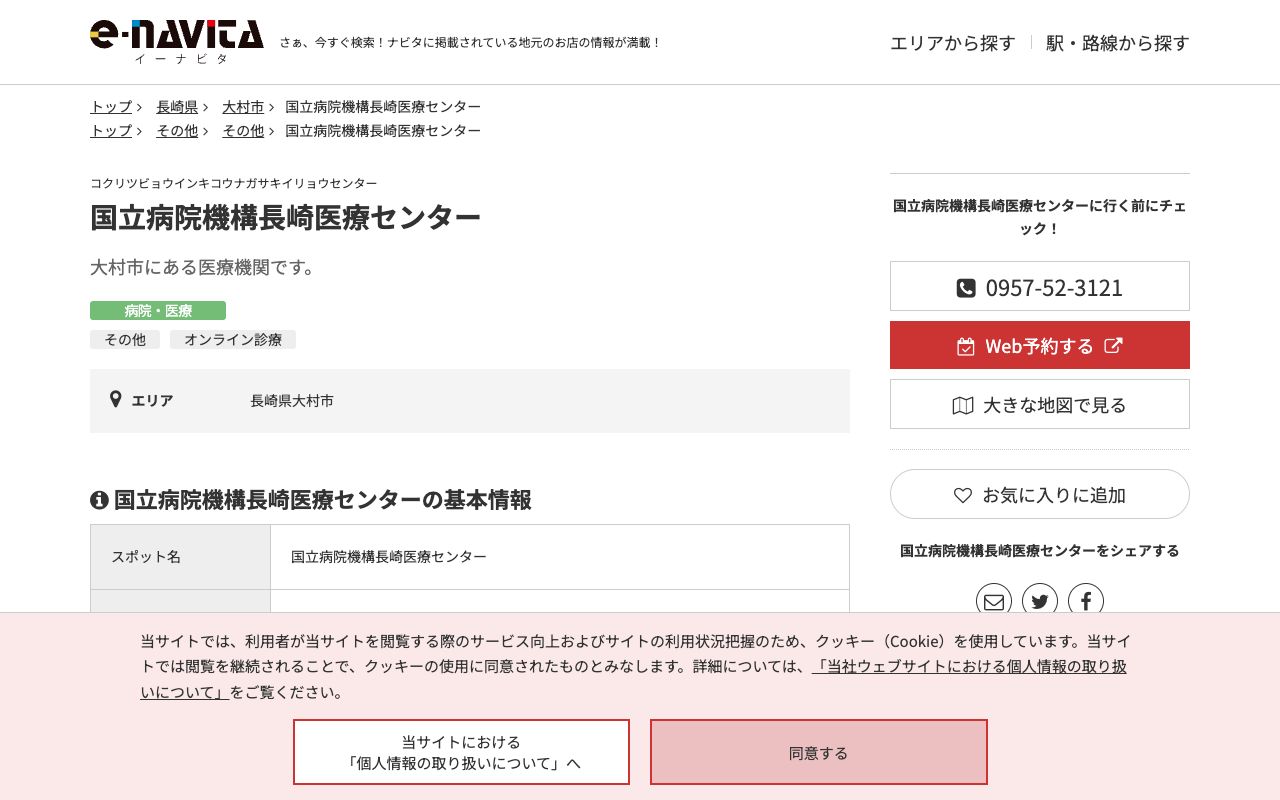
Task: Share via the Twitter bird icon
Action: pos(1040,601)
